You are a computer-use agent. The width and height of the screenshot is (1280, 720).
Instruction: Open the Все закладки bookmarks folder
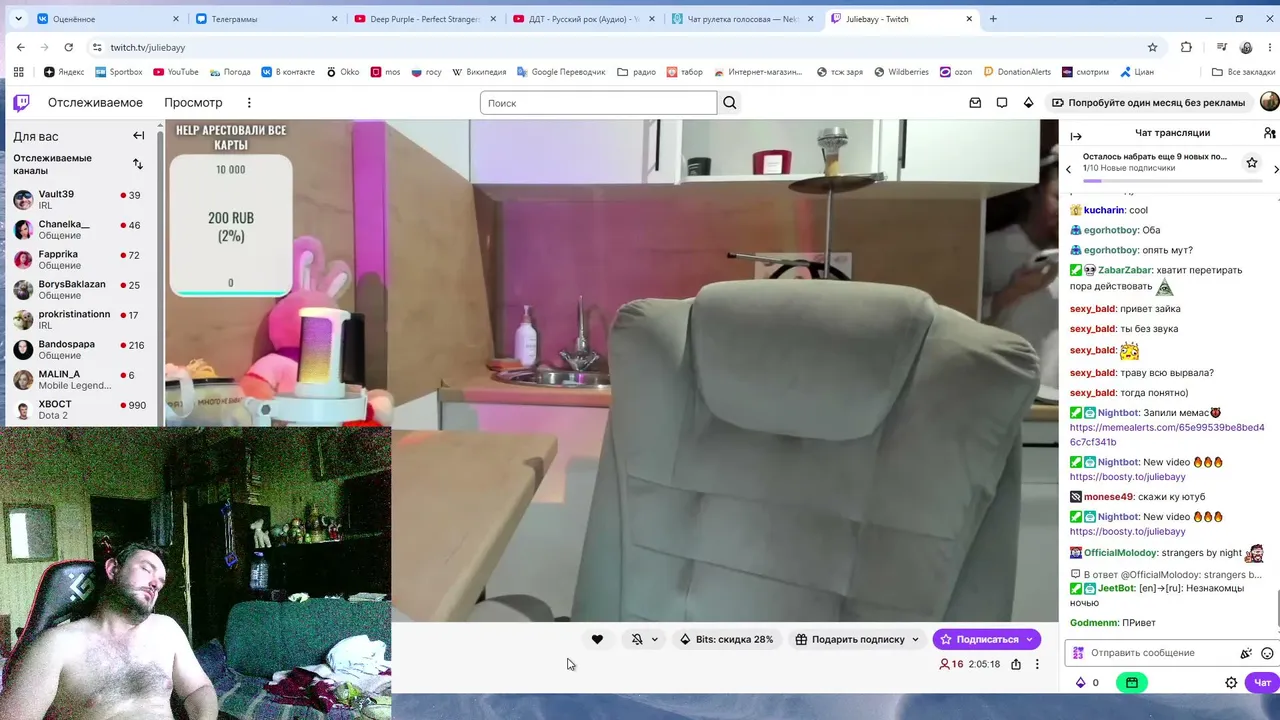pos(1243,72)
